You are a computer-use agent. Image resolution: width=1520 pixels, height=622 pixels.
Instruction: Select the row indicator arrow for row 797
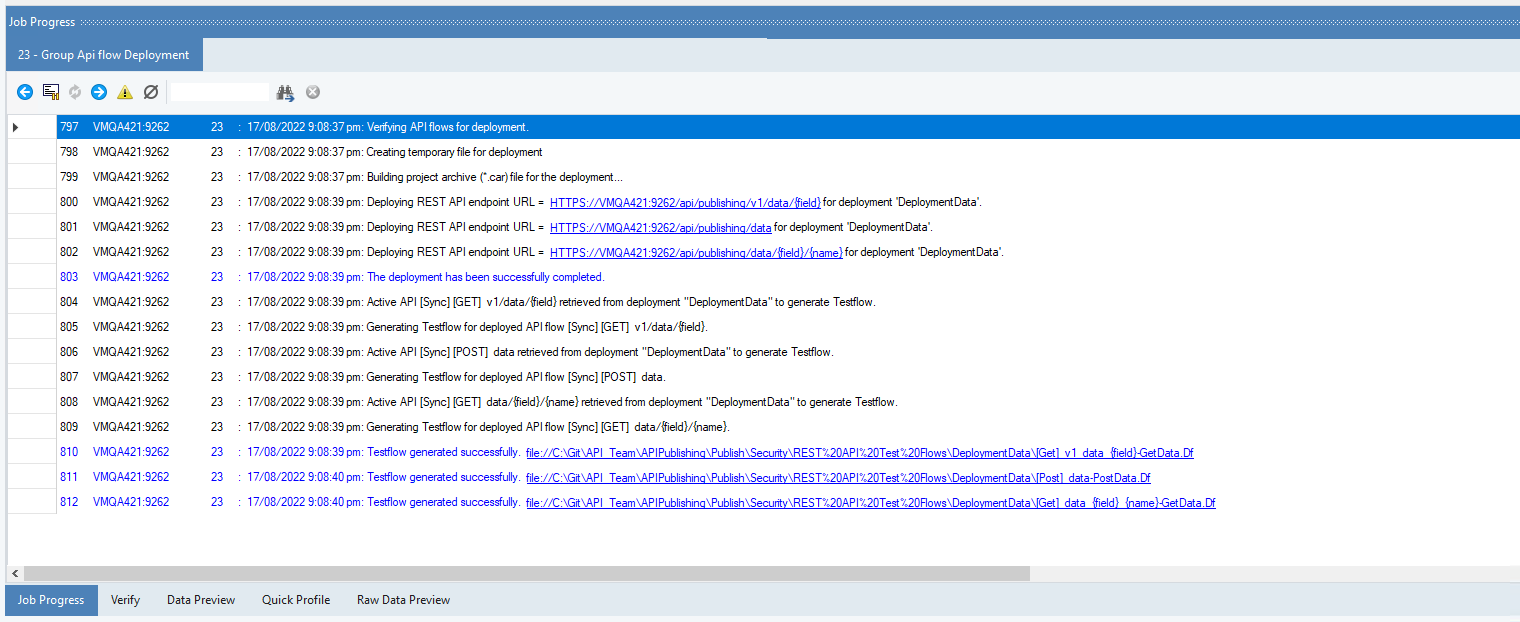[x=15, y=127]
